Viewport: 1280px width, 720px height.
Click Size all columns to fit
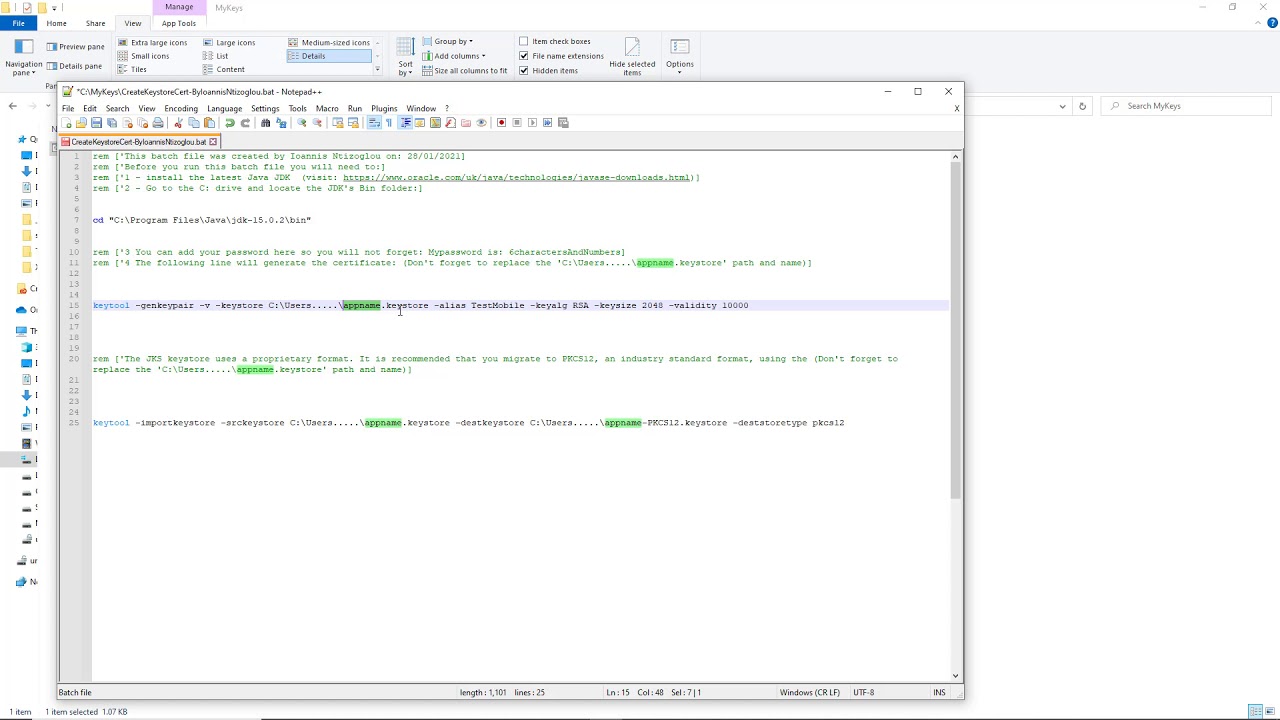465,71
